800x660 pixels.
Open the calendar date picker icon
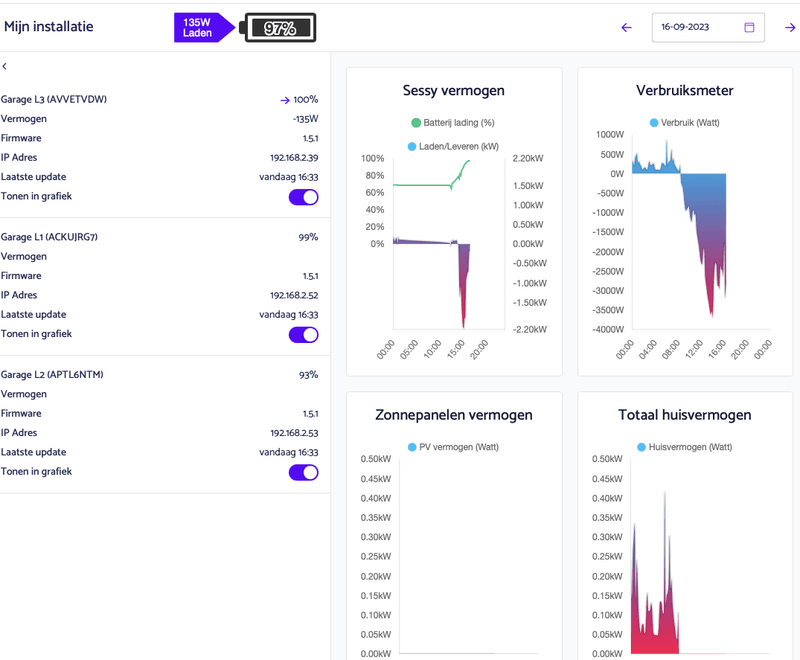click(749, 27)
